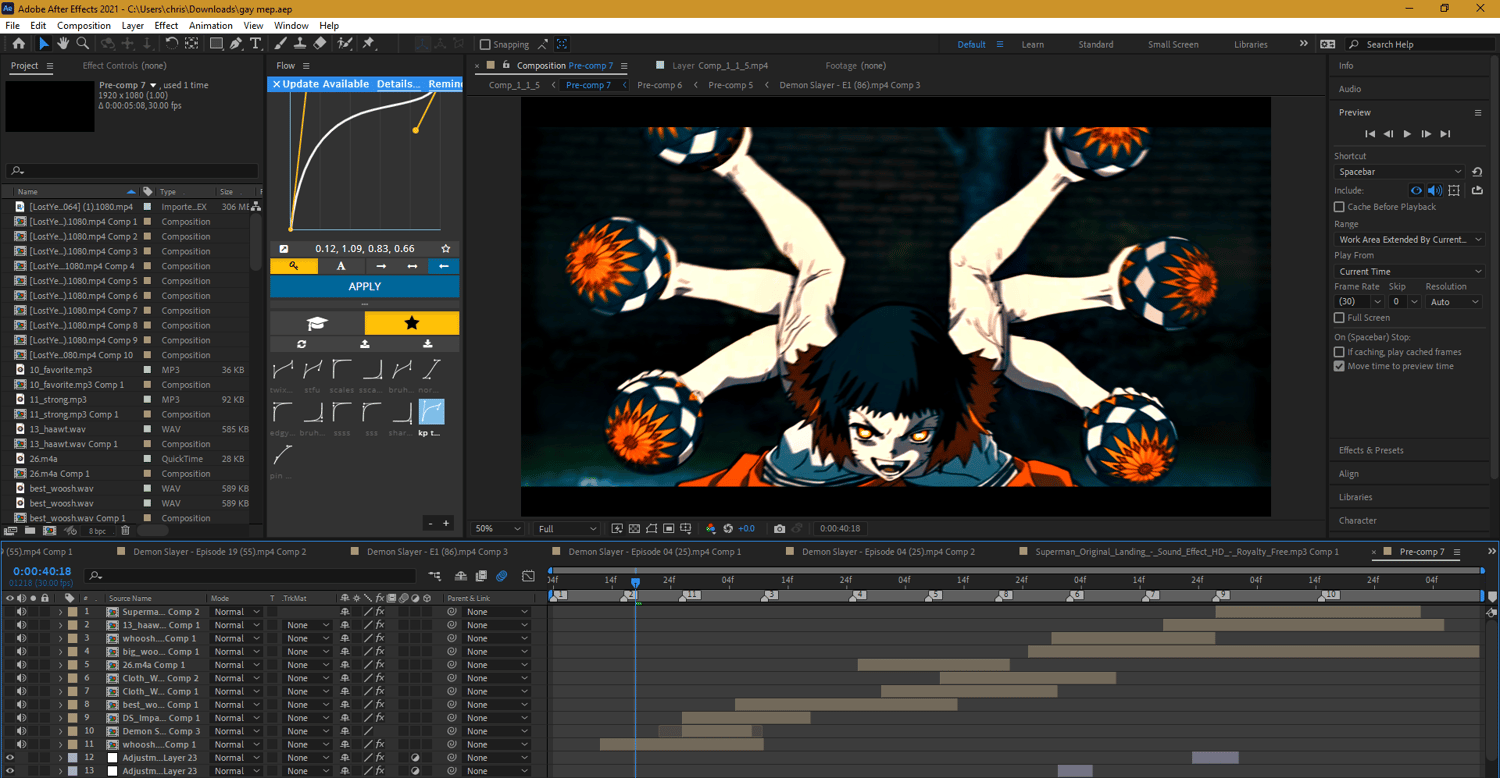Open the preview Resolution Auto dropdown
This screenshot has height=778, width=1500.
(x=1453, y=302)
